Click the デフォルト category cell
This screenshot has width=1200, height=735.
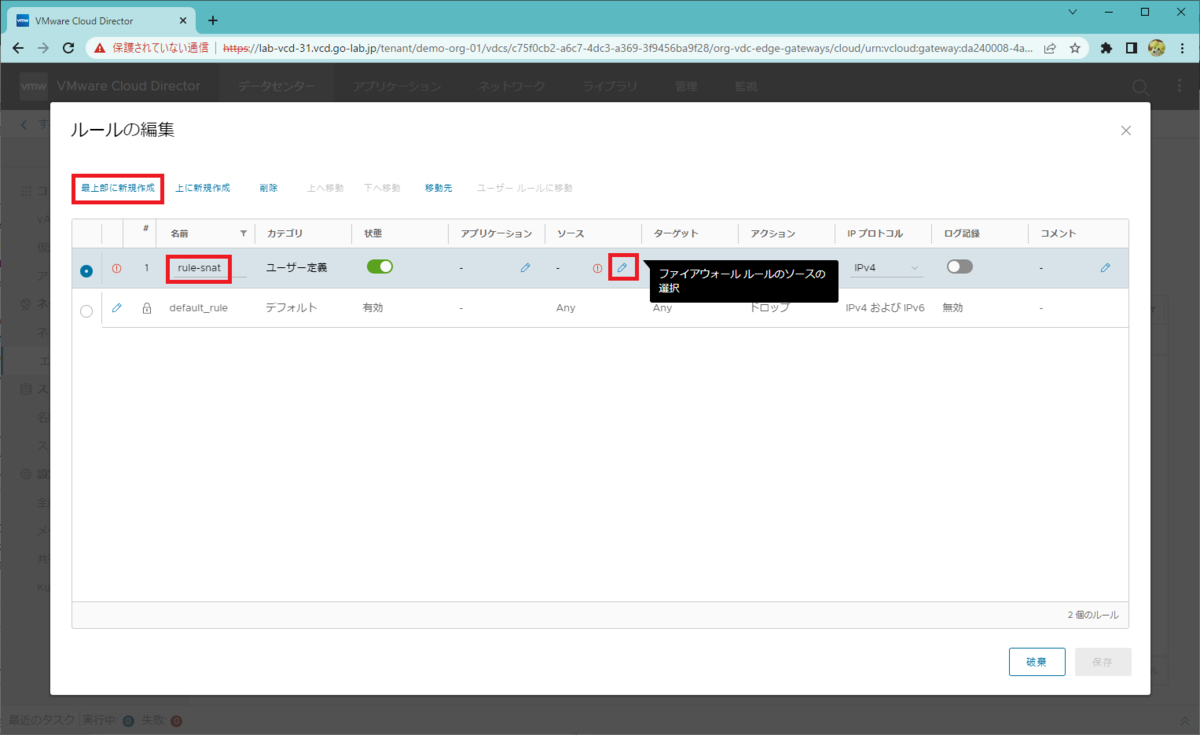tap(291, 308)
